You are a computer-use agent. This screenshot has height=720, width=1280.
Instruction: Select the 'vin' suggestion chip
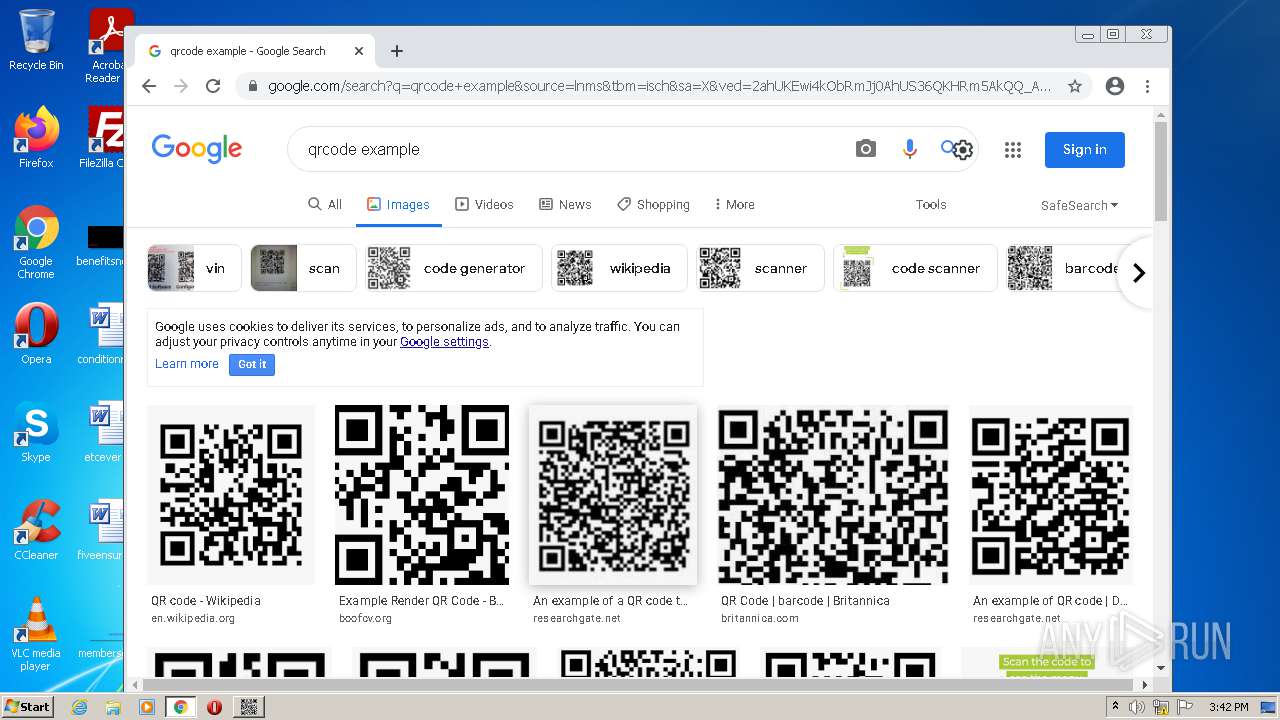click(194, 268)
